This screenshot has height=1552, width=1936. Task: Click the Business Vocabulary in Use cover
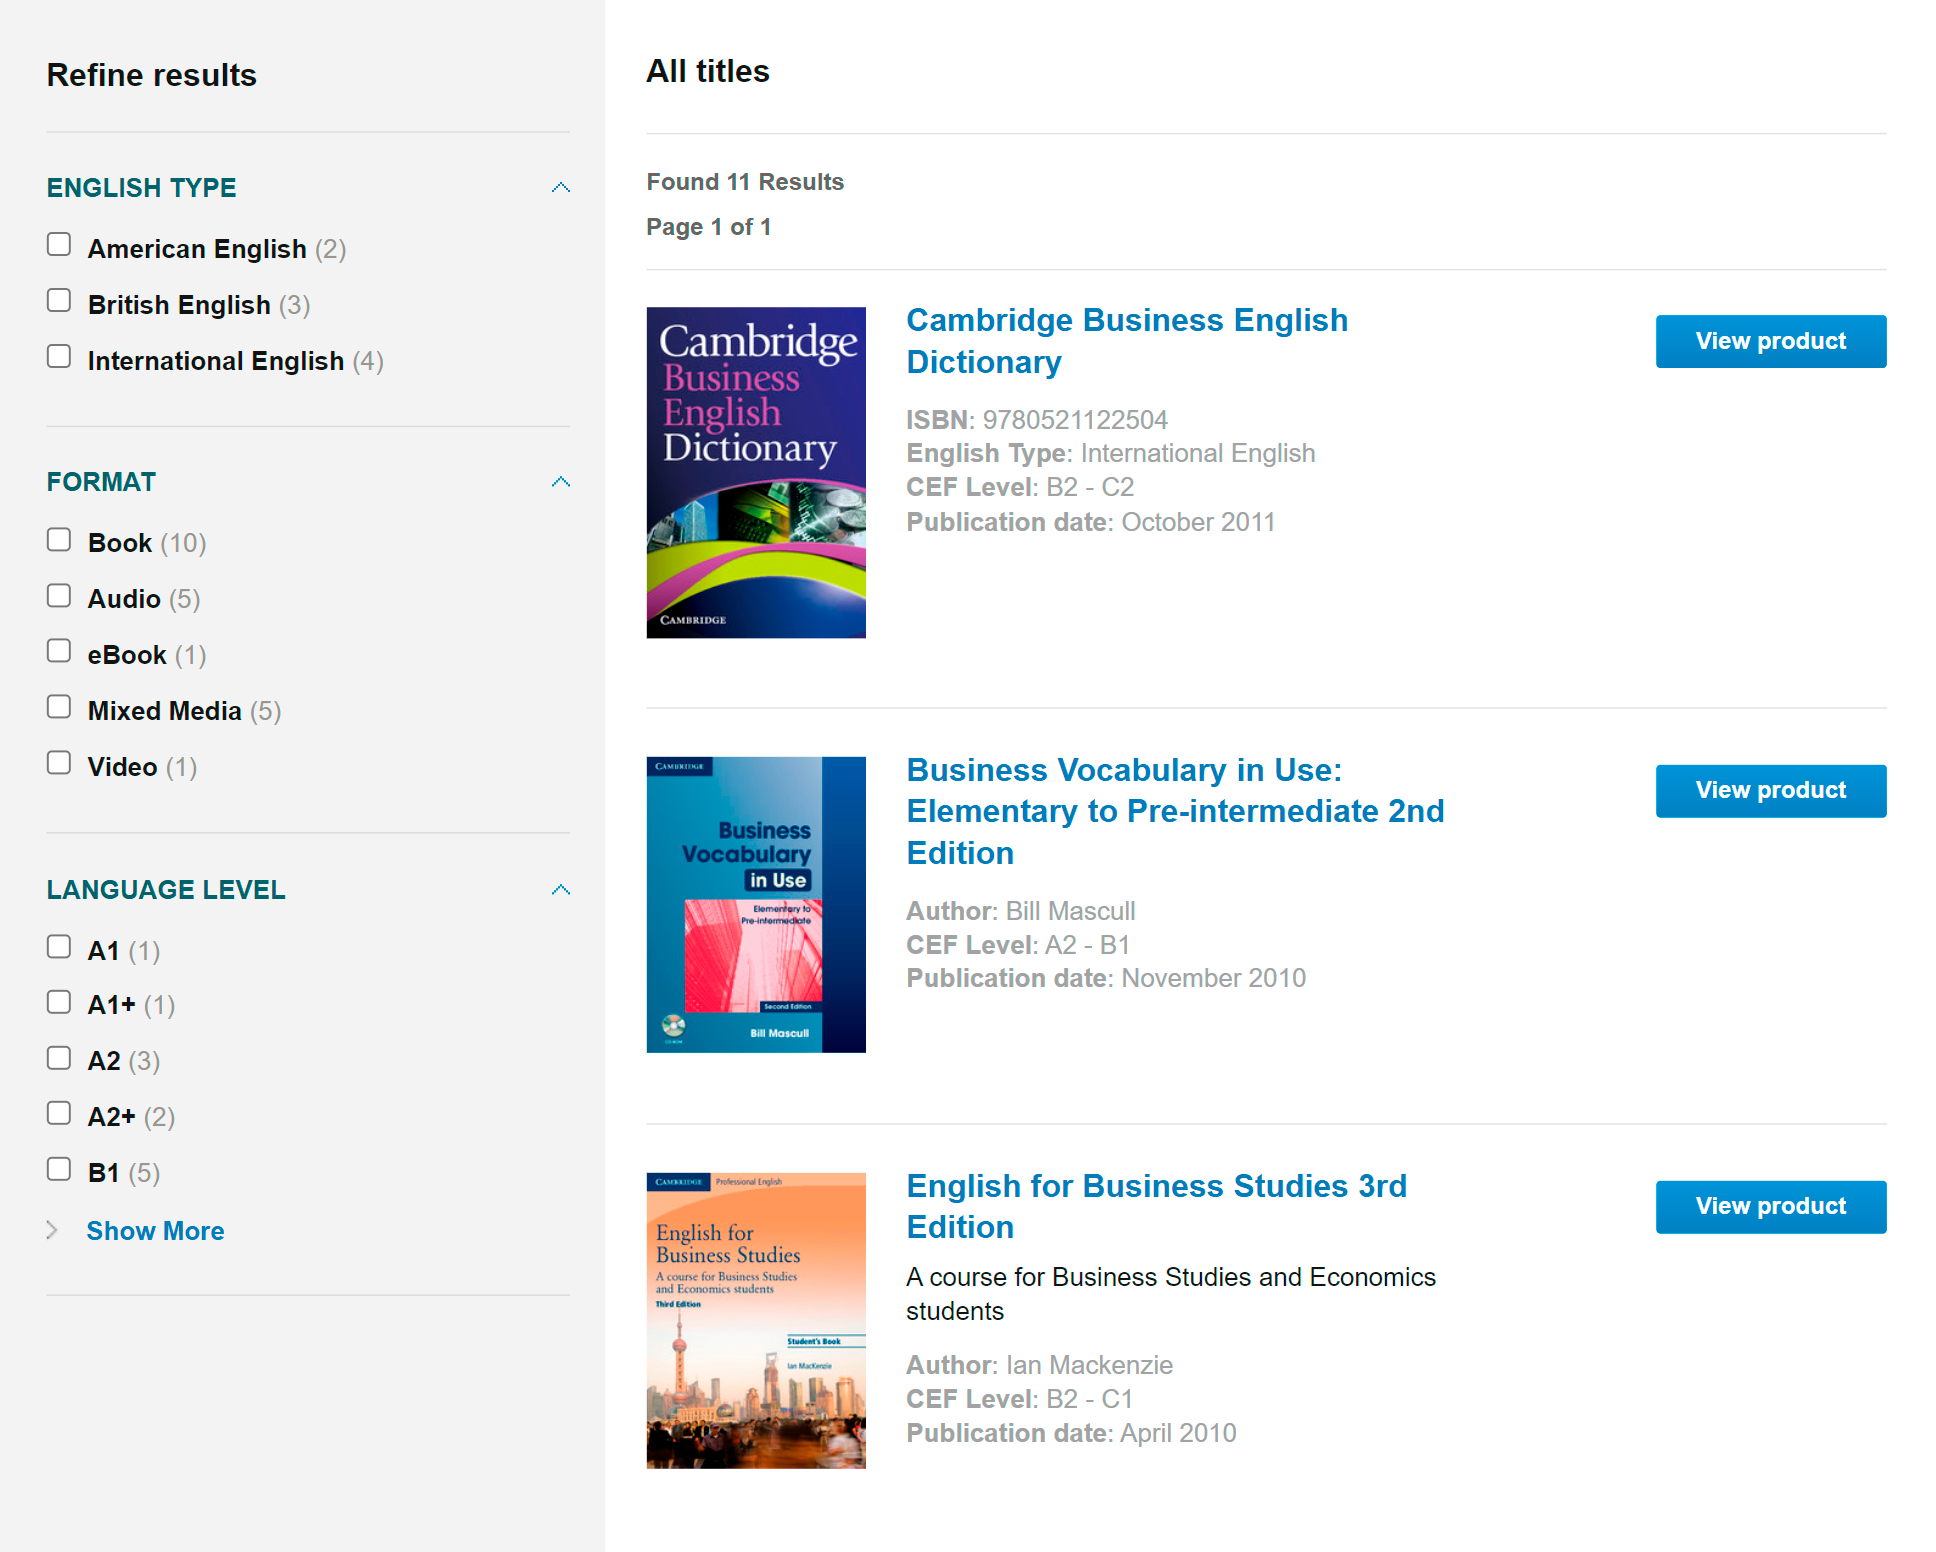[756, 905]
